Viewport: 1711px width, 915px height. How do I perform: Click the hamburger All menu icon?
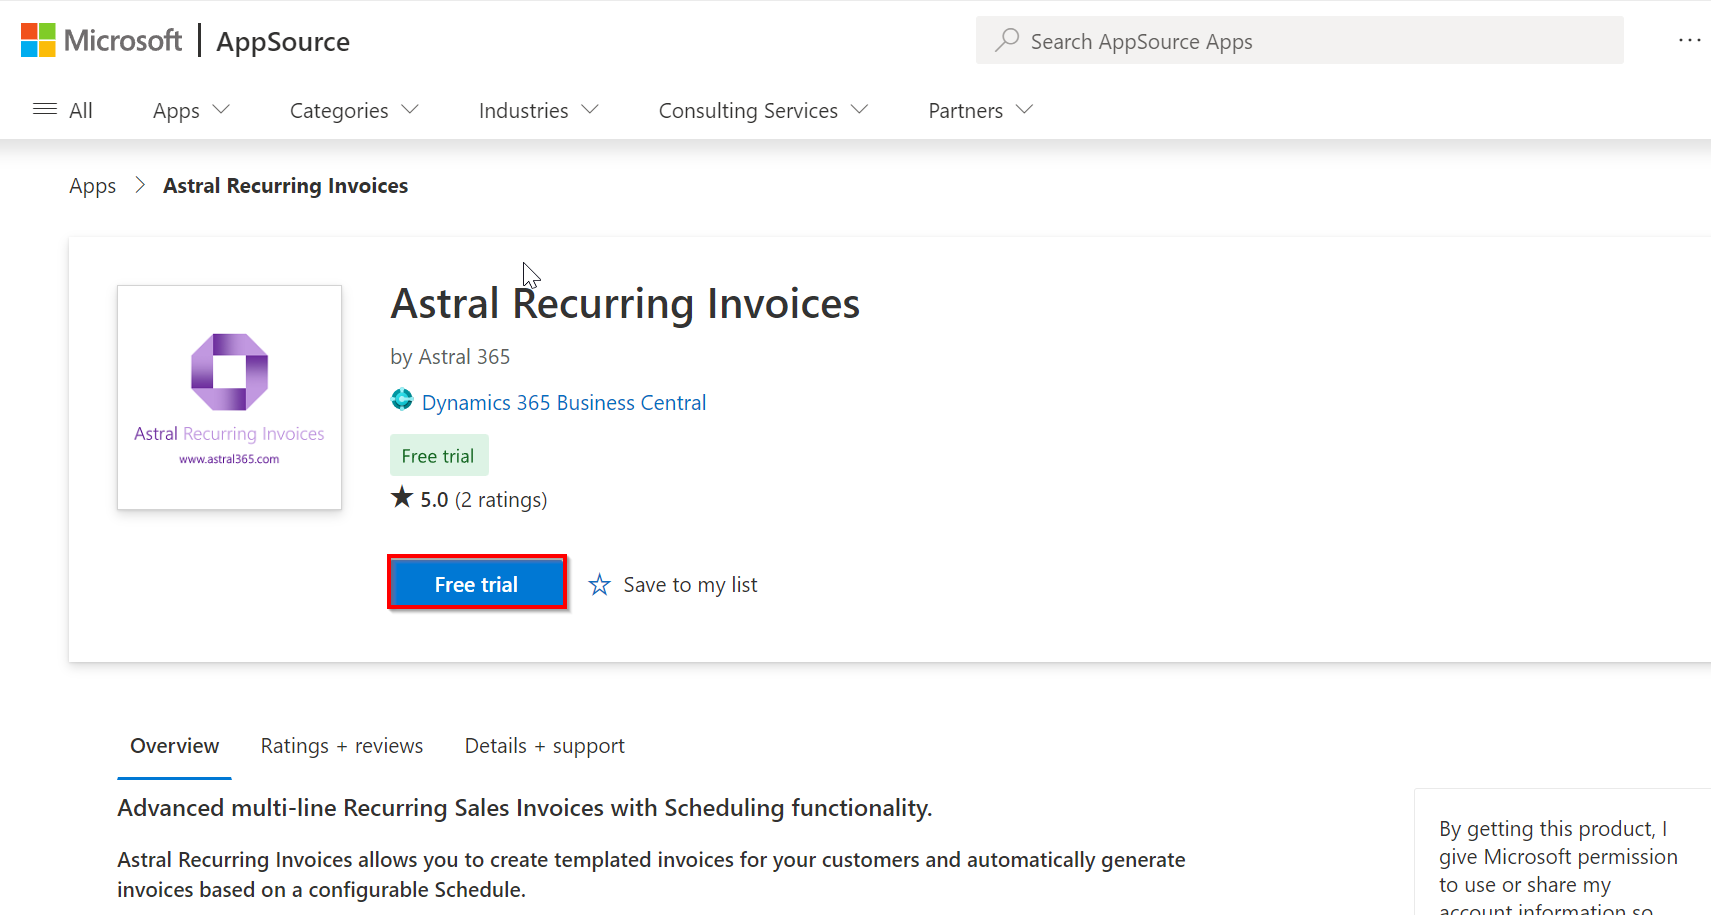click(x=45, y=110)
